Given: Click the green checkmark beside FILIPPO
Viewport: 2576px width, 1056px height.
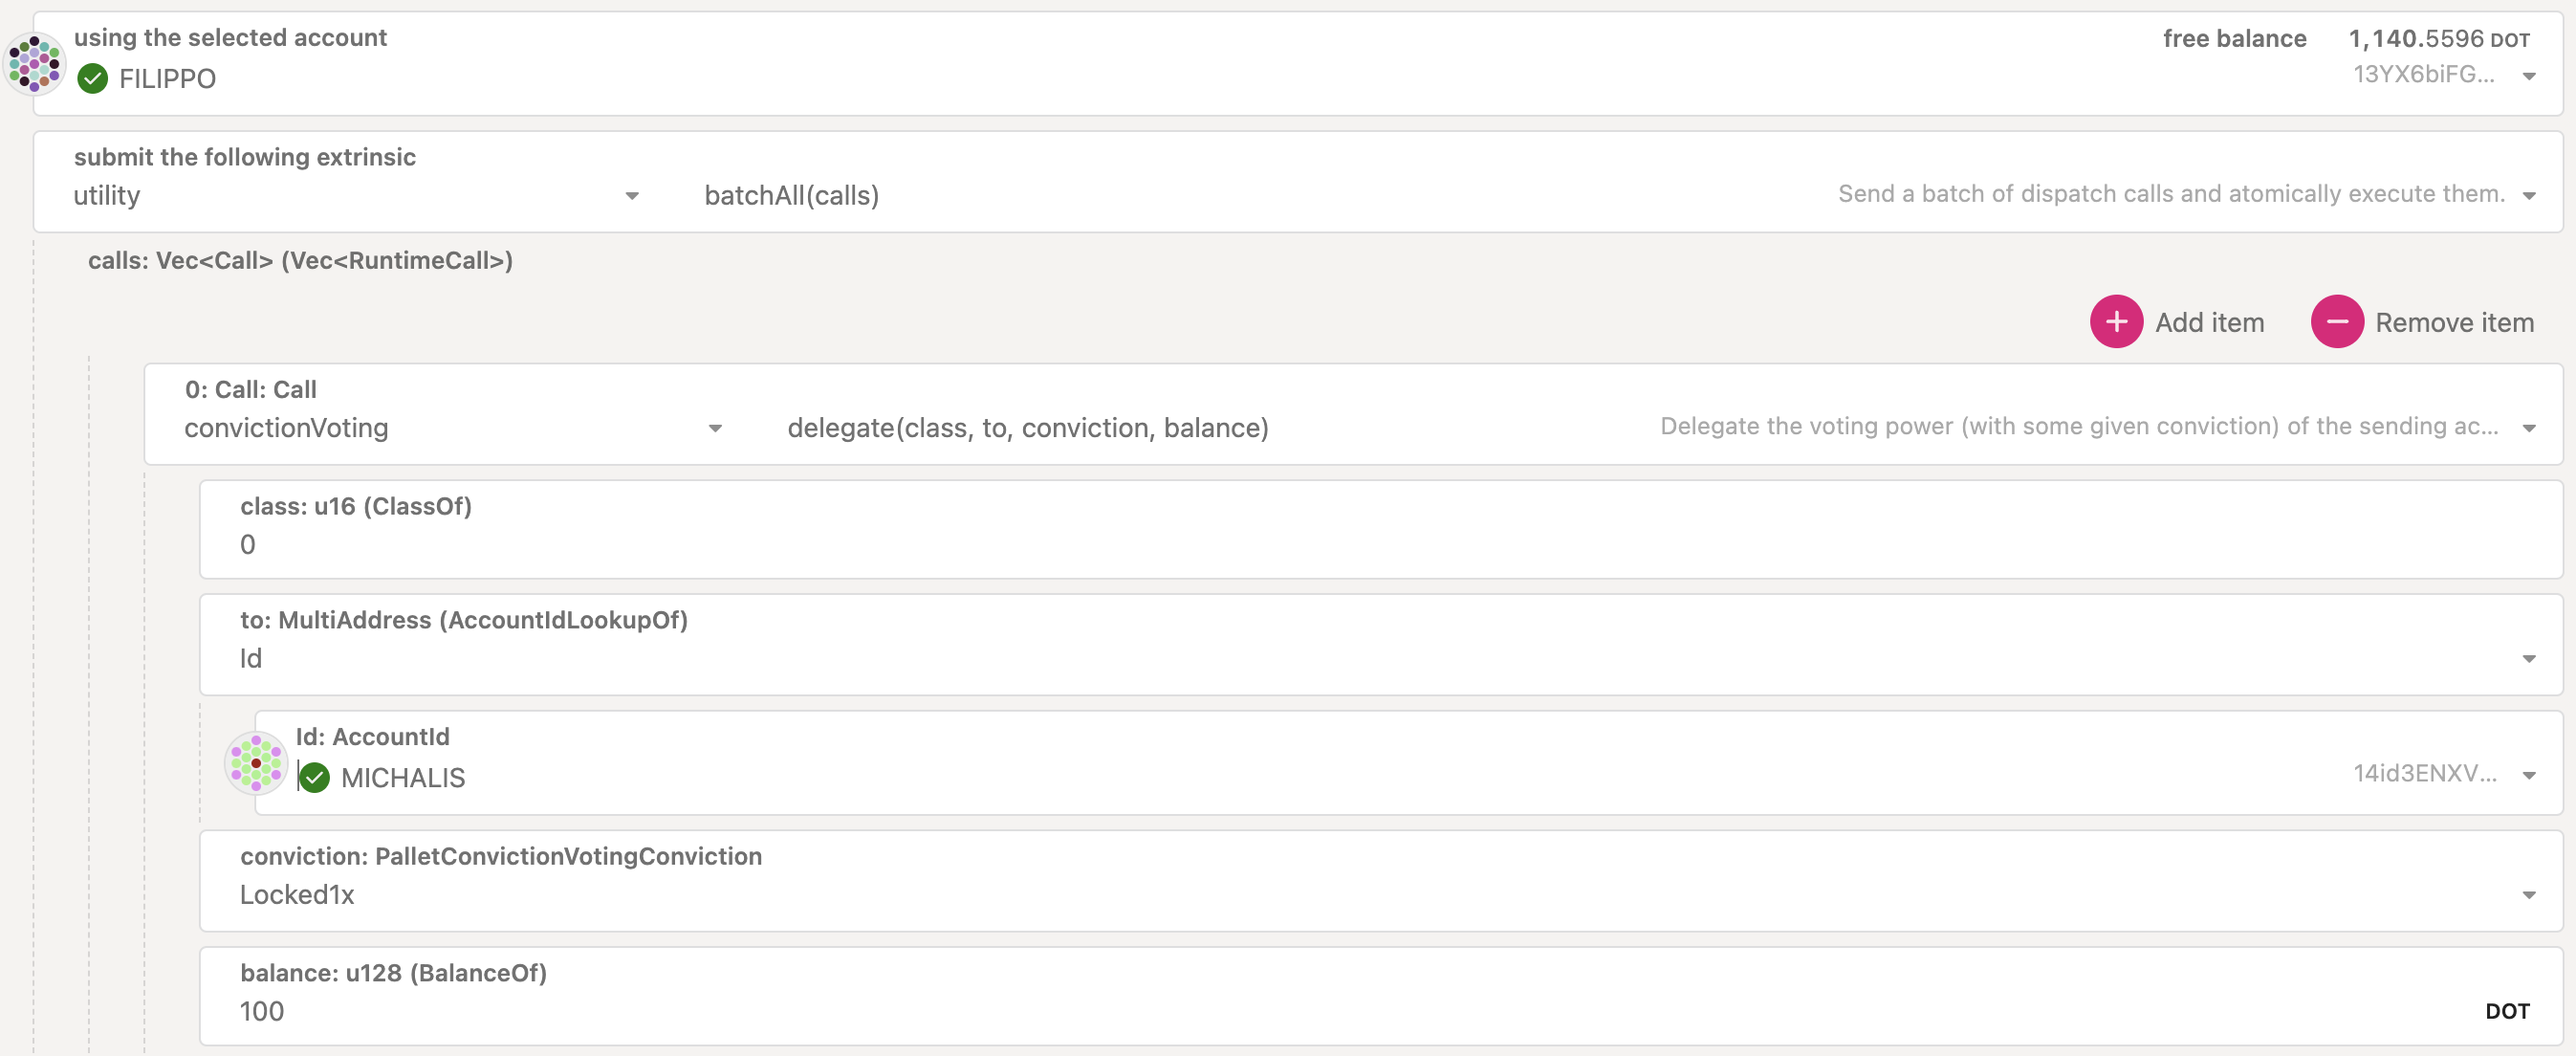Looking at the screenshot, I should tap(93, 78).
